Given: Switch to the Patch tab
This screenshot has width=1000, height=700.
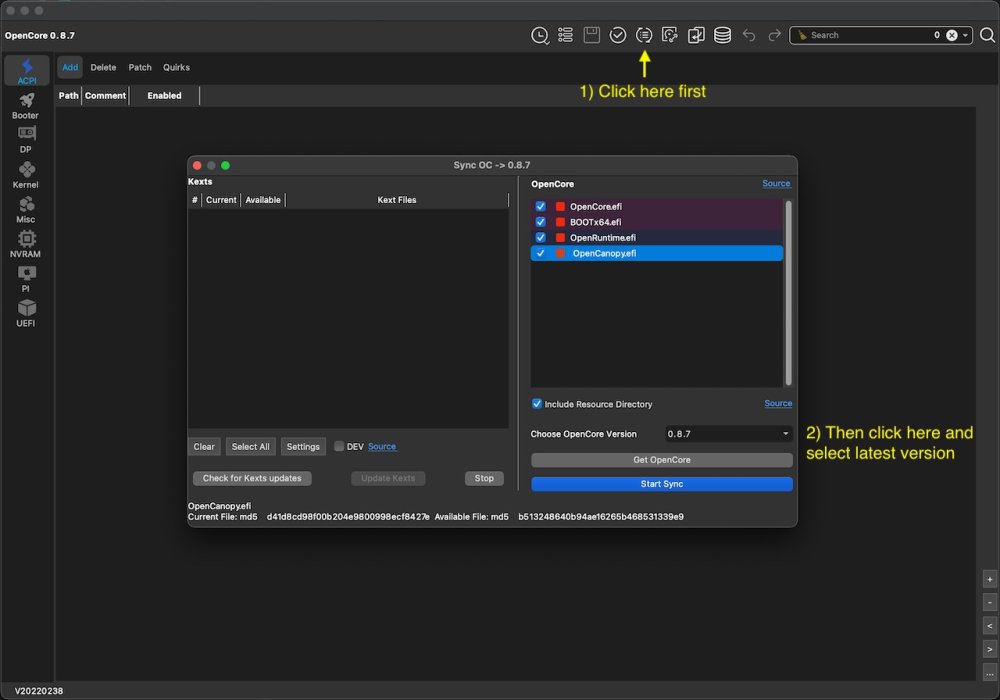Looking at the screenshot, I should tap(140, 67).
